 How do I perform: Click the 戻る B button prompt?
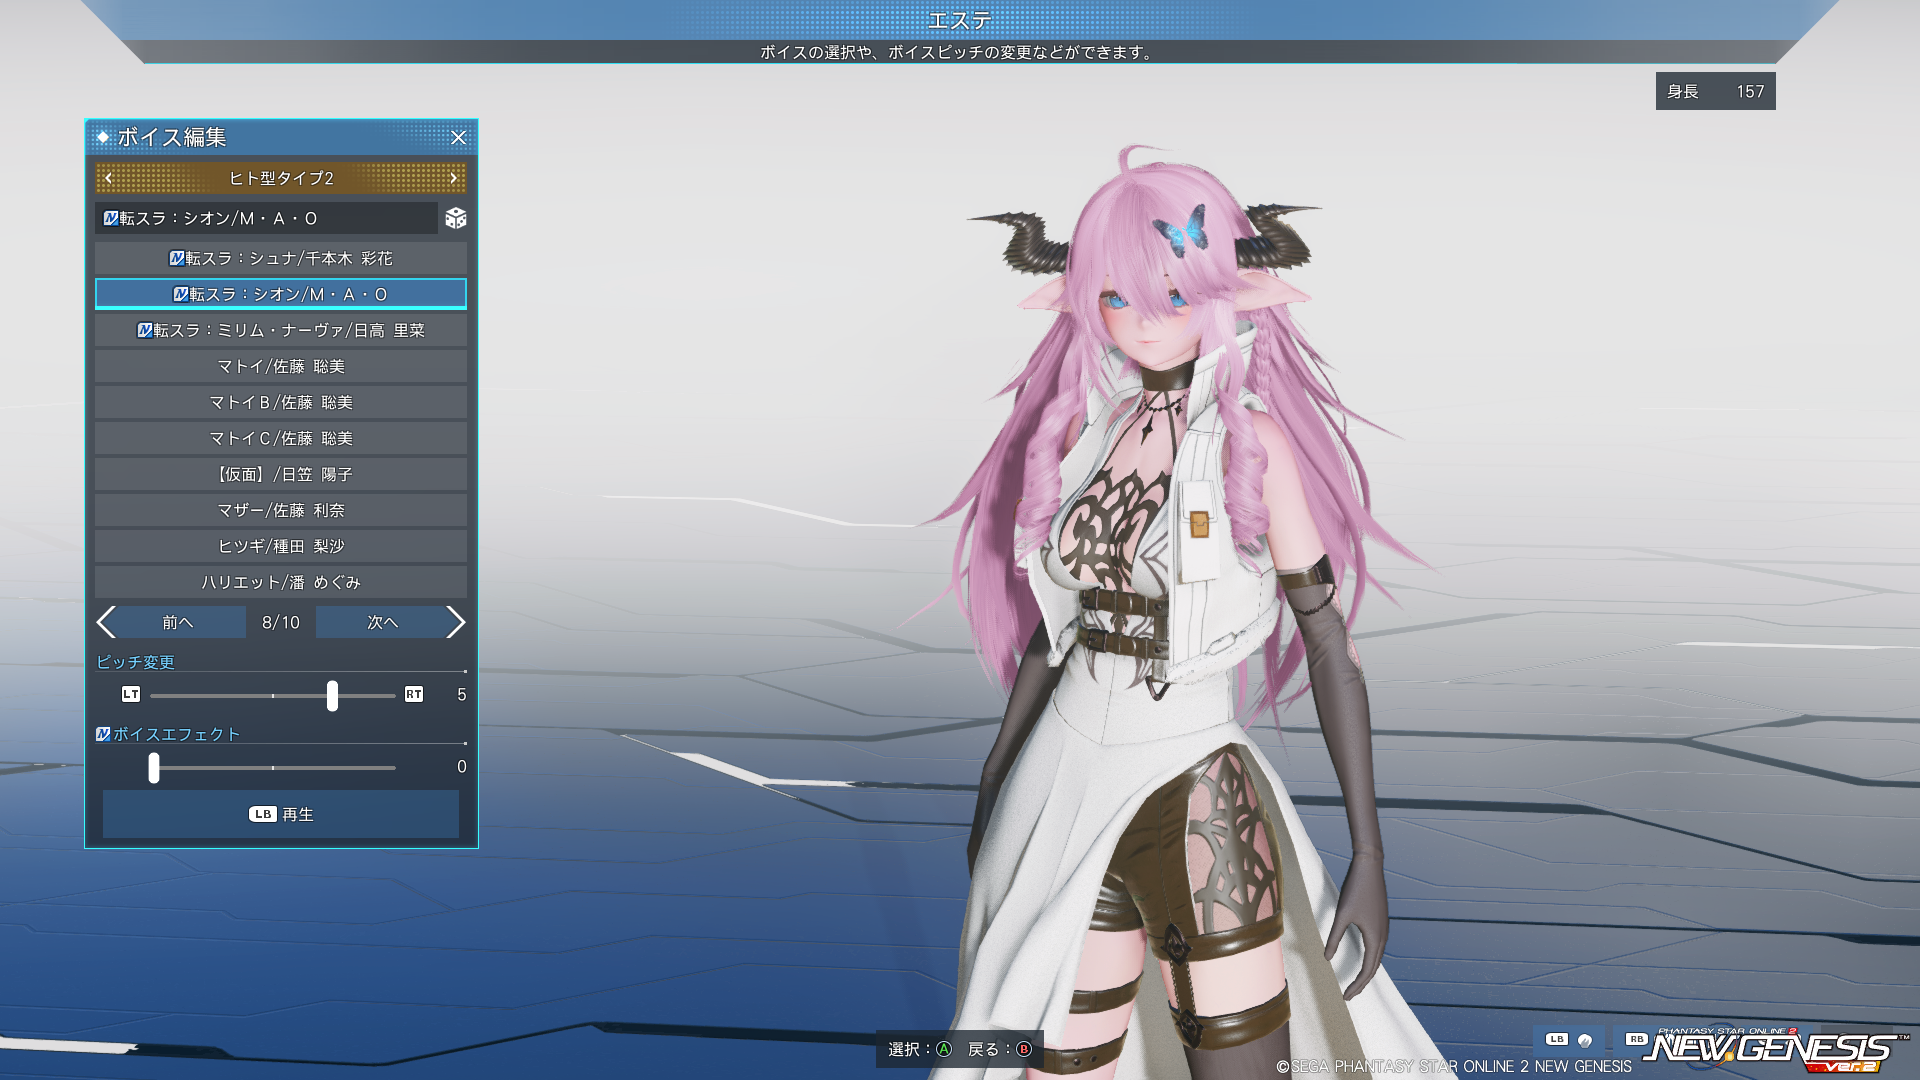click(x=999, y=1049)
